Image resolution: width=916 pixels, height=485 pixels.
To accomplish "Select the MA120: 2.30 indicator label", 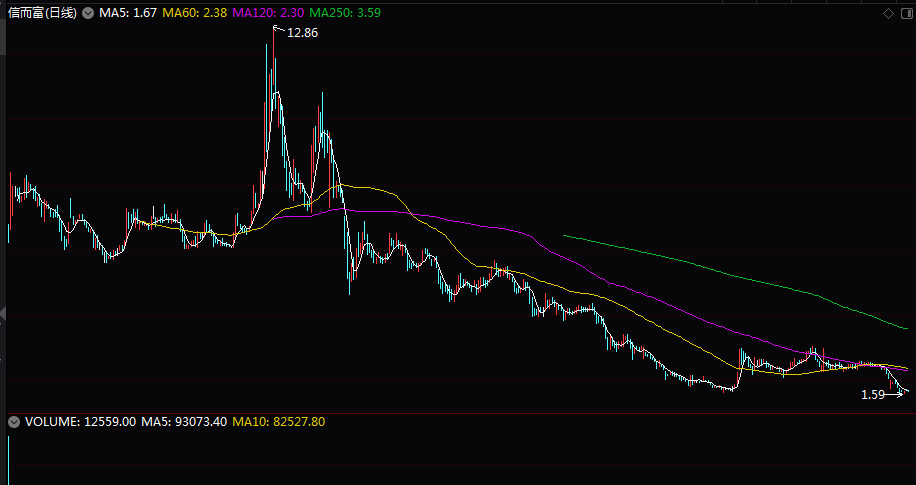I will point(268,13).
